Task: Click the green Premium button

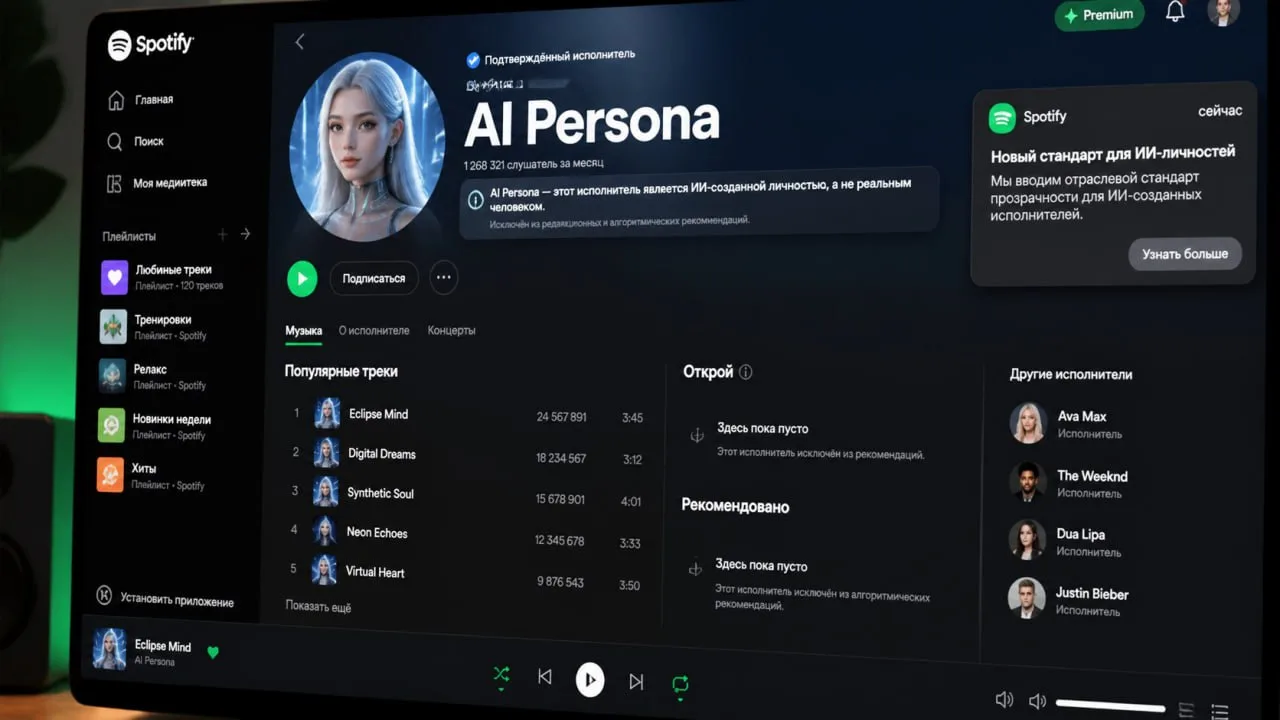Action: pos(1099,15)
